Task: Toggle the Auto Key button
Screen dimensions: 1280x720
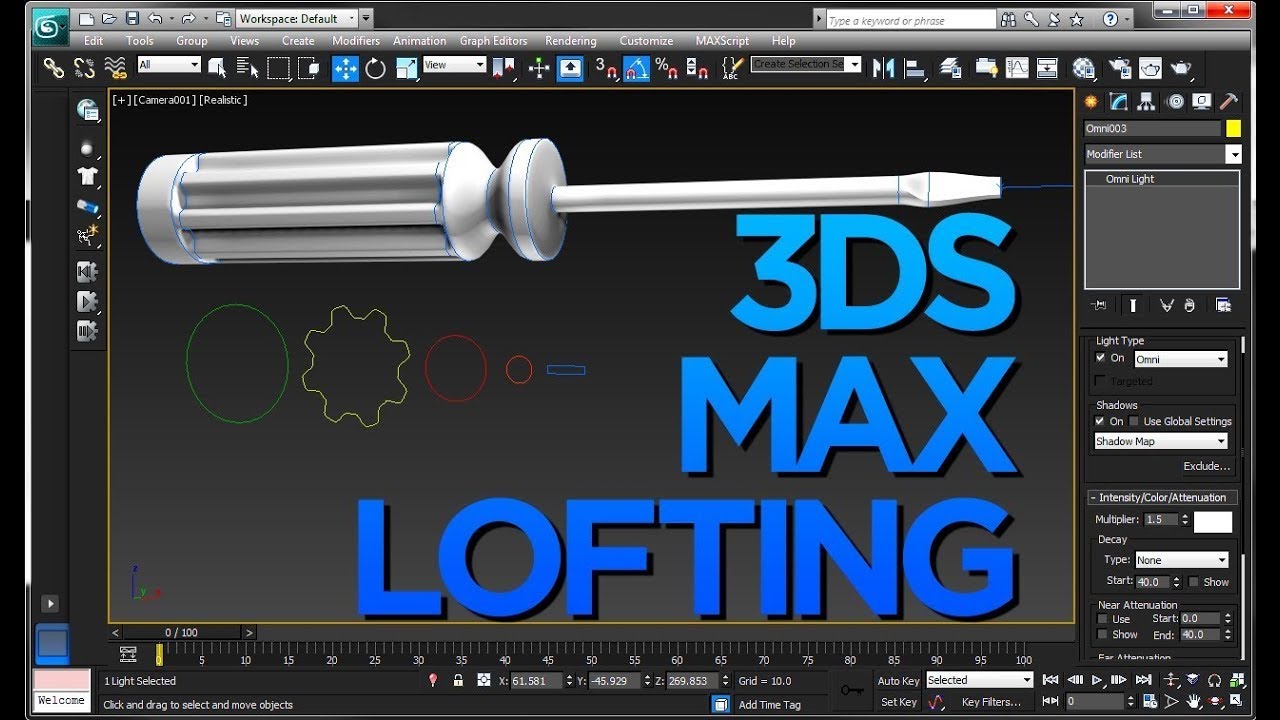Action: (x=898, y=681)
